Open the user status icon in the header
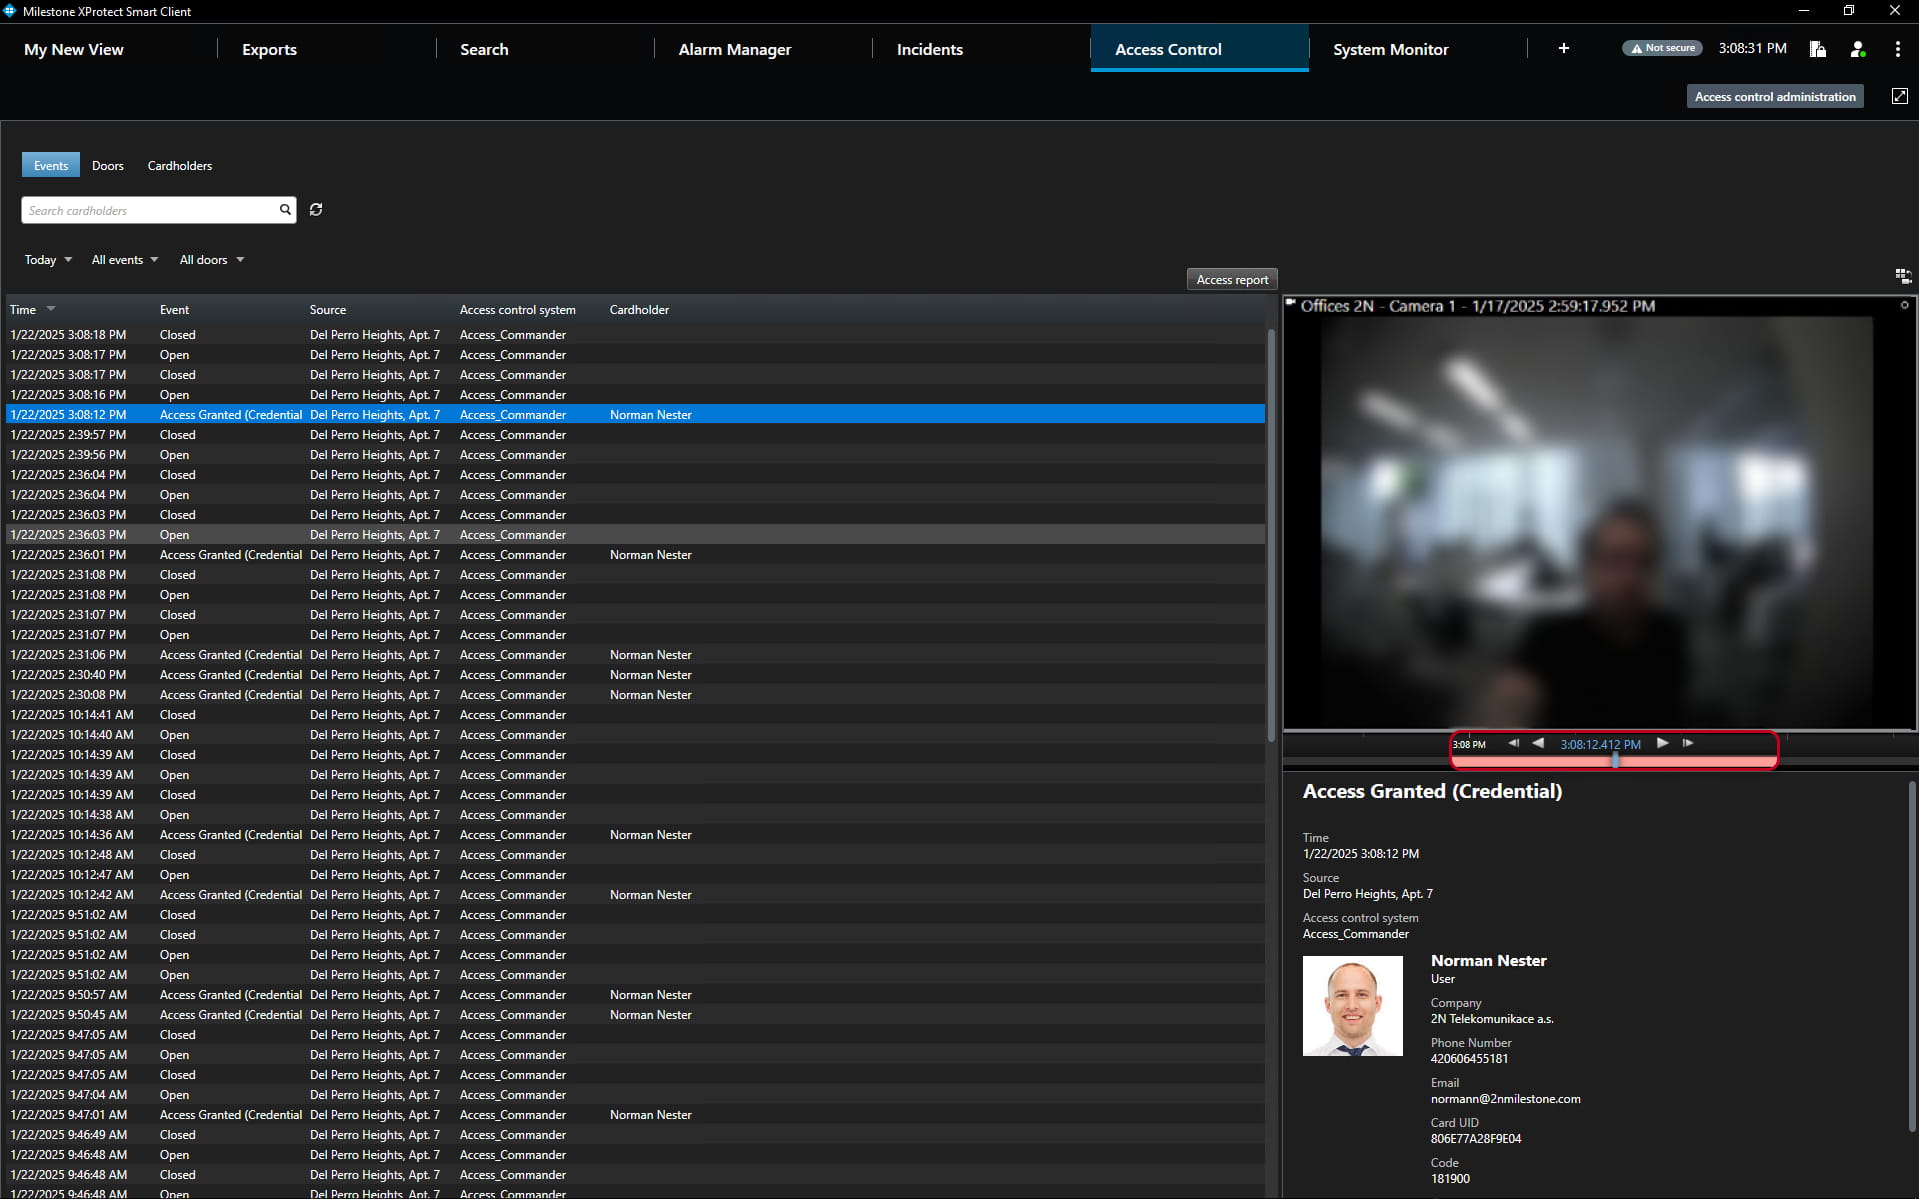Viewport: 1919px width, 1199px height. (x=1858, y=49)
